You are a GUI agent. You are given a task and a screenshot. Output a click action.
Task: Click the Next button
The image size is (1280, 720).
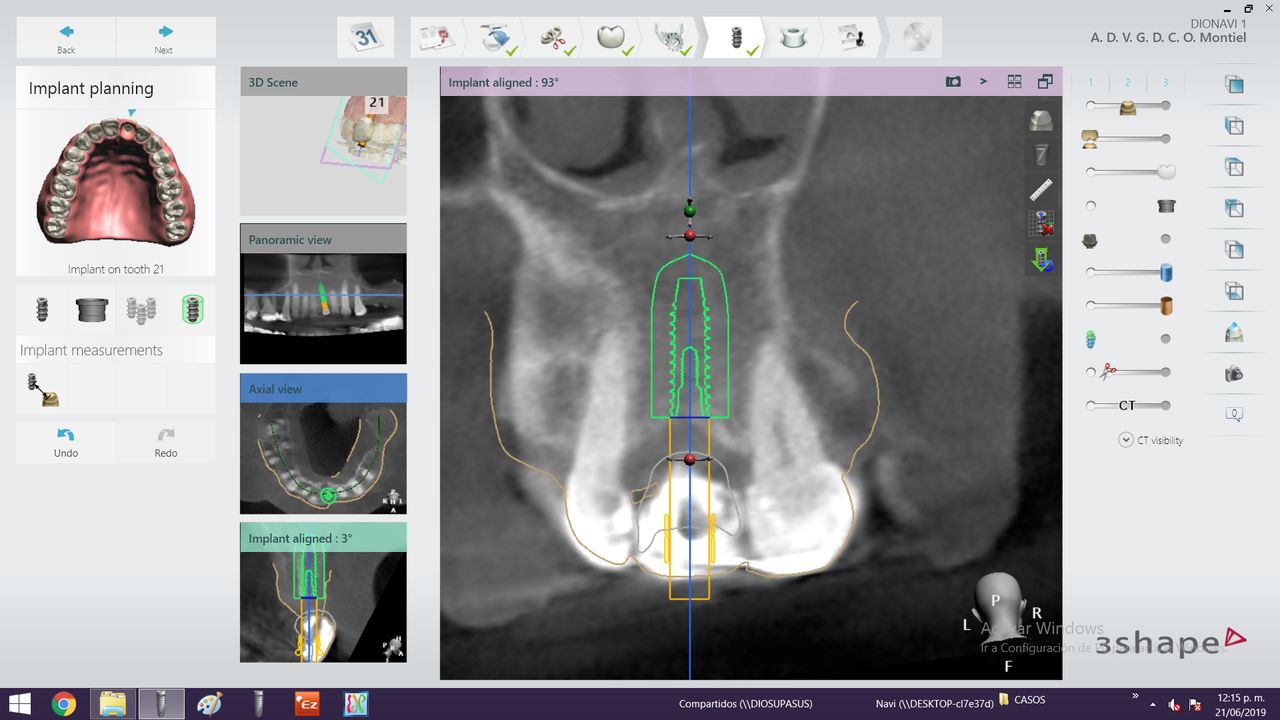point(165,38)
